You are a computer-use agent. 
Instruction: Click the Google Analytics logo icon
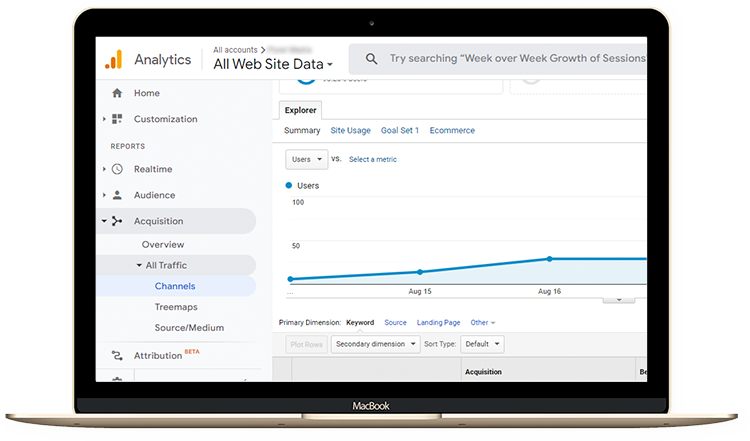114,59
